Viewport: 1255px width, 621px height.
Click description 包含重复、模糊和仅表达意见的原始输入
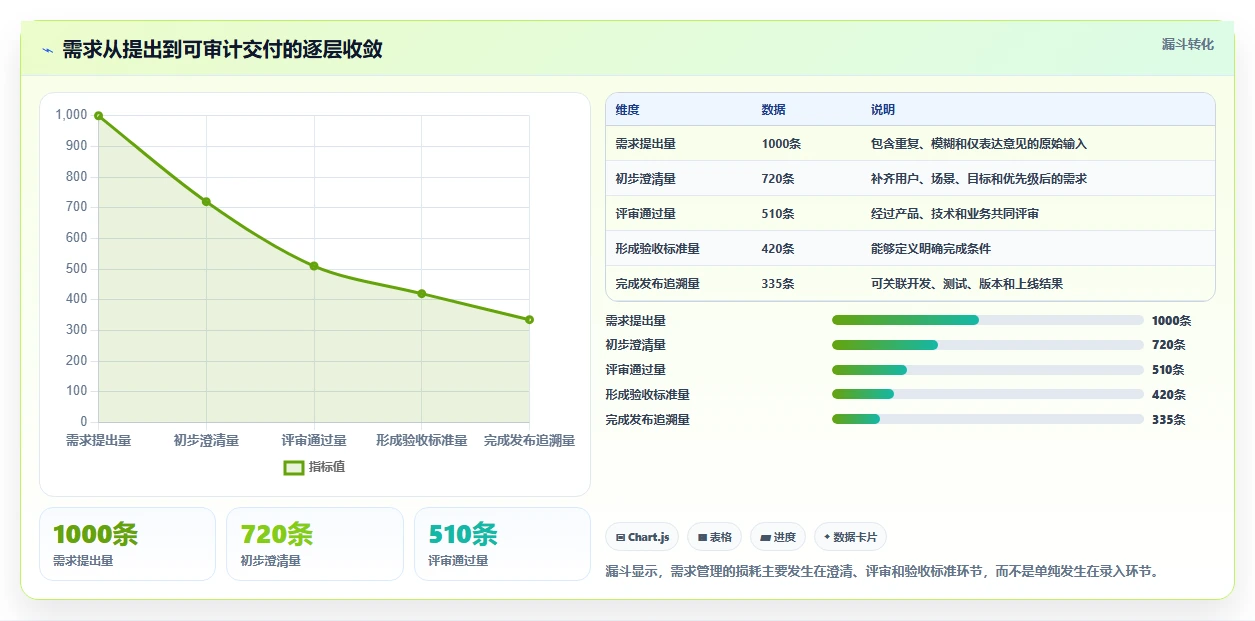coord(979,144)
